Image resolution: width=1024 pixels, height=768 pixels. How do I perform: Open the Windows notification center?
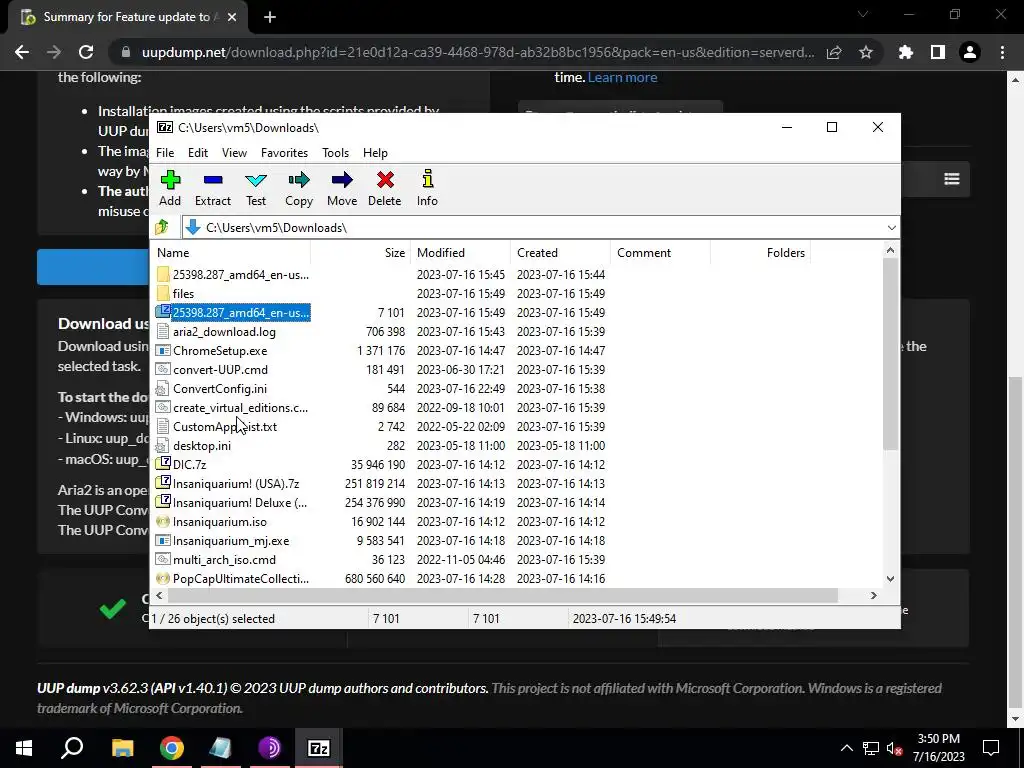click(991, 748)
